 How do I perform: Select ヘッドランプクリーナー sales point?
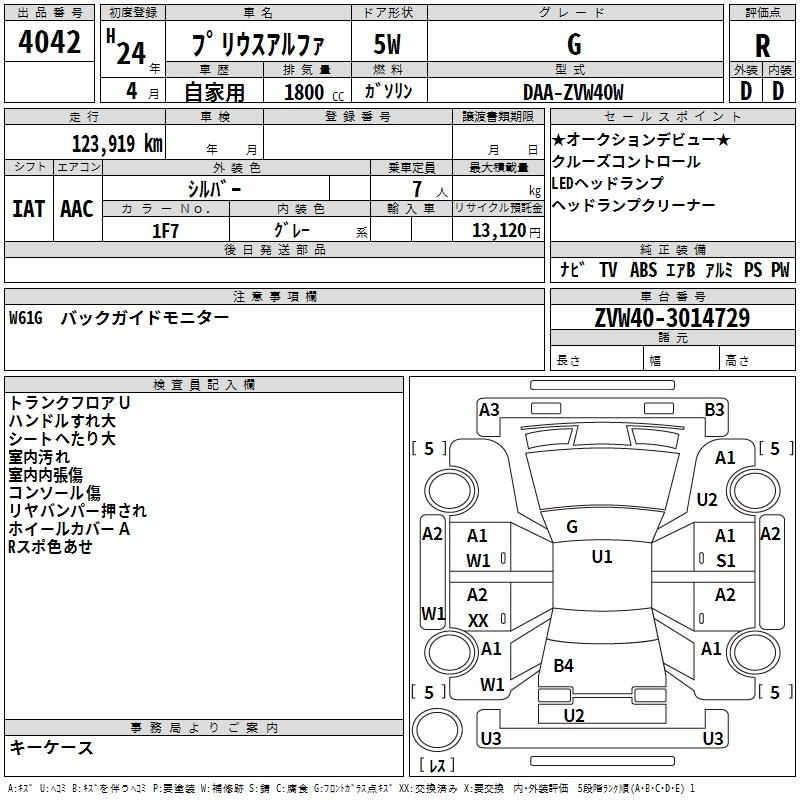pyautogui.click(x=633, y=205)
